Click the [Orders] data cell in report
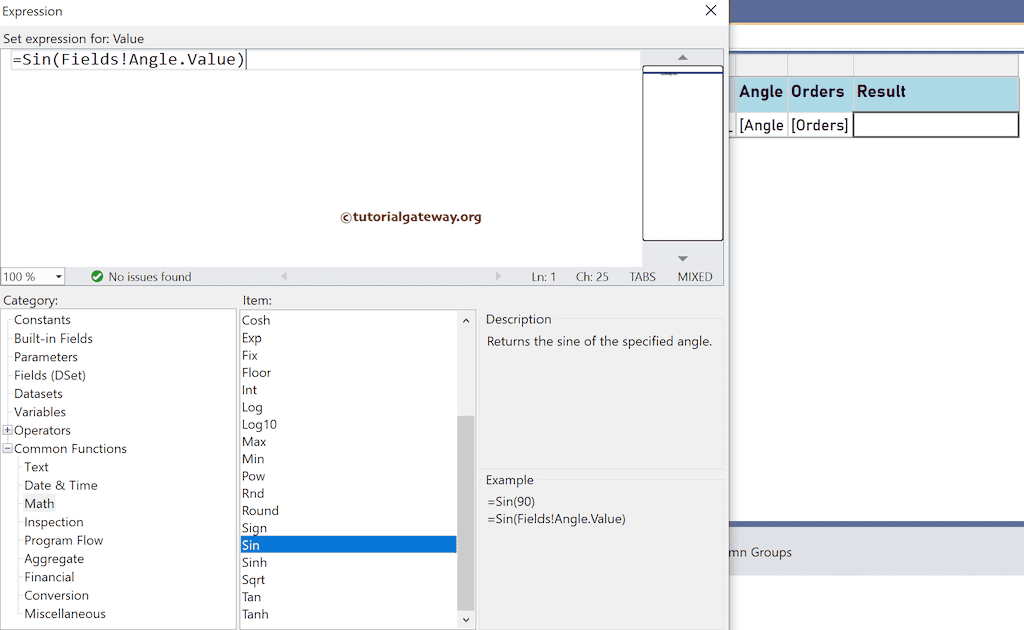 (820, 125)
